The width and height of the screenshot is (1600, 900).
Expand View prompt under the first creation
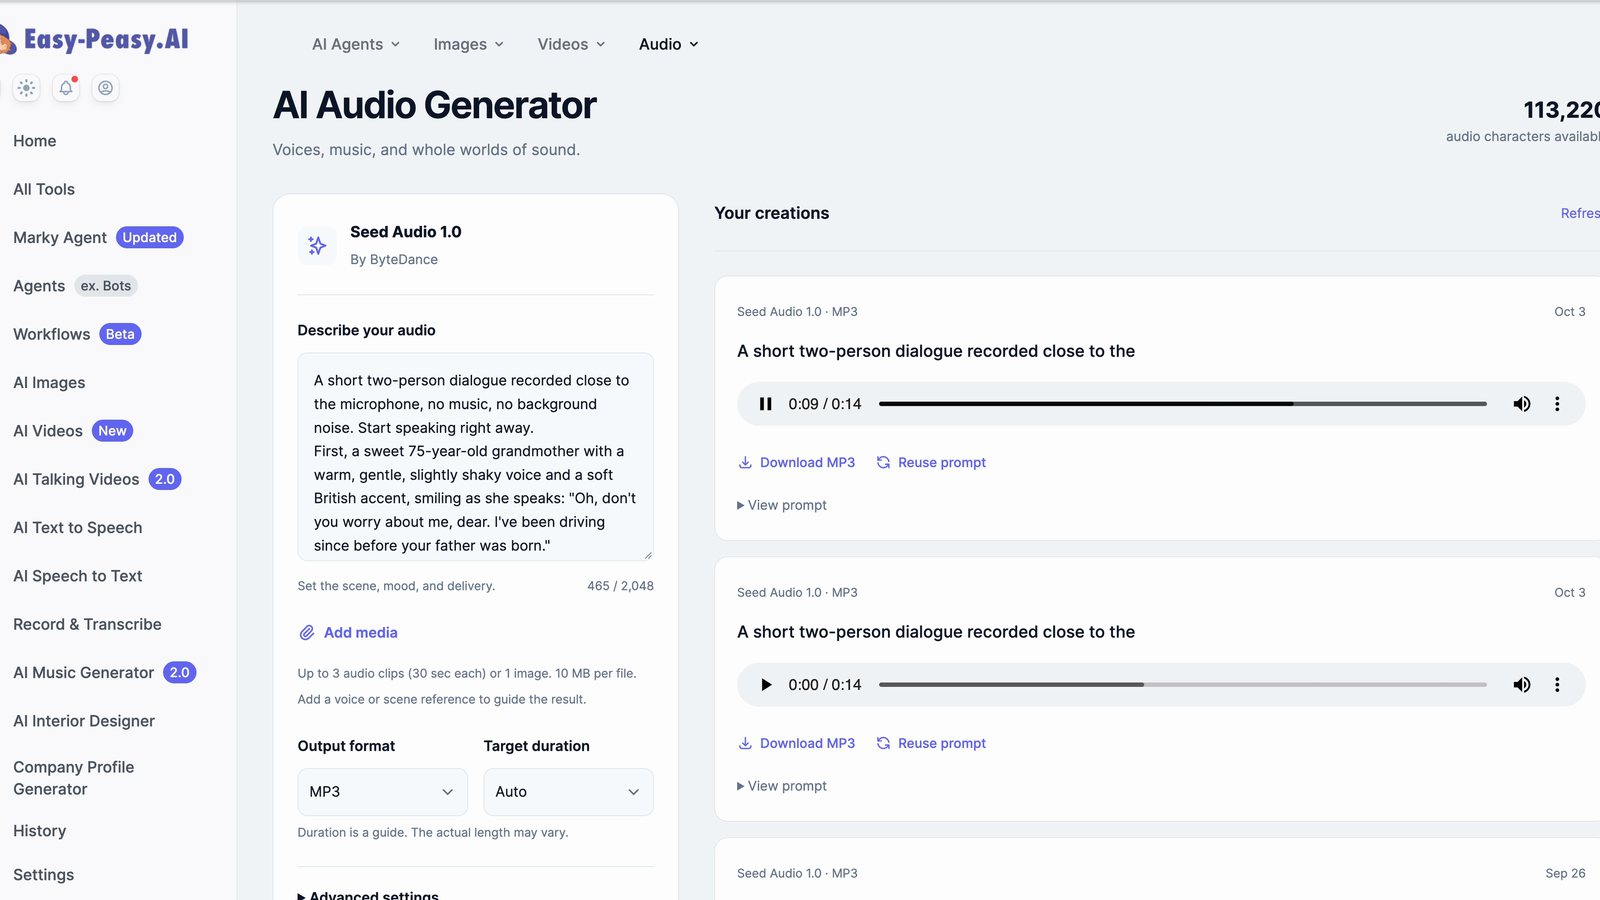coord(782,505)
